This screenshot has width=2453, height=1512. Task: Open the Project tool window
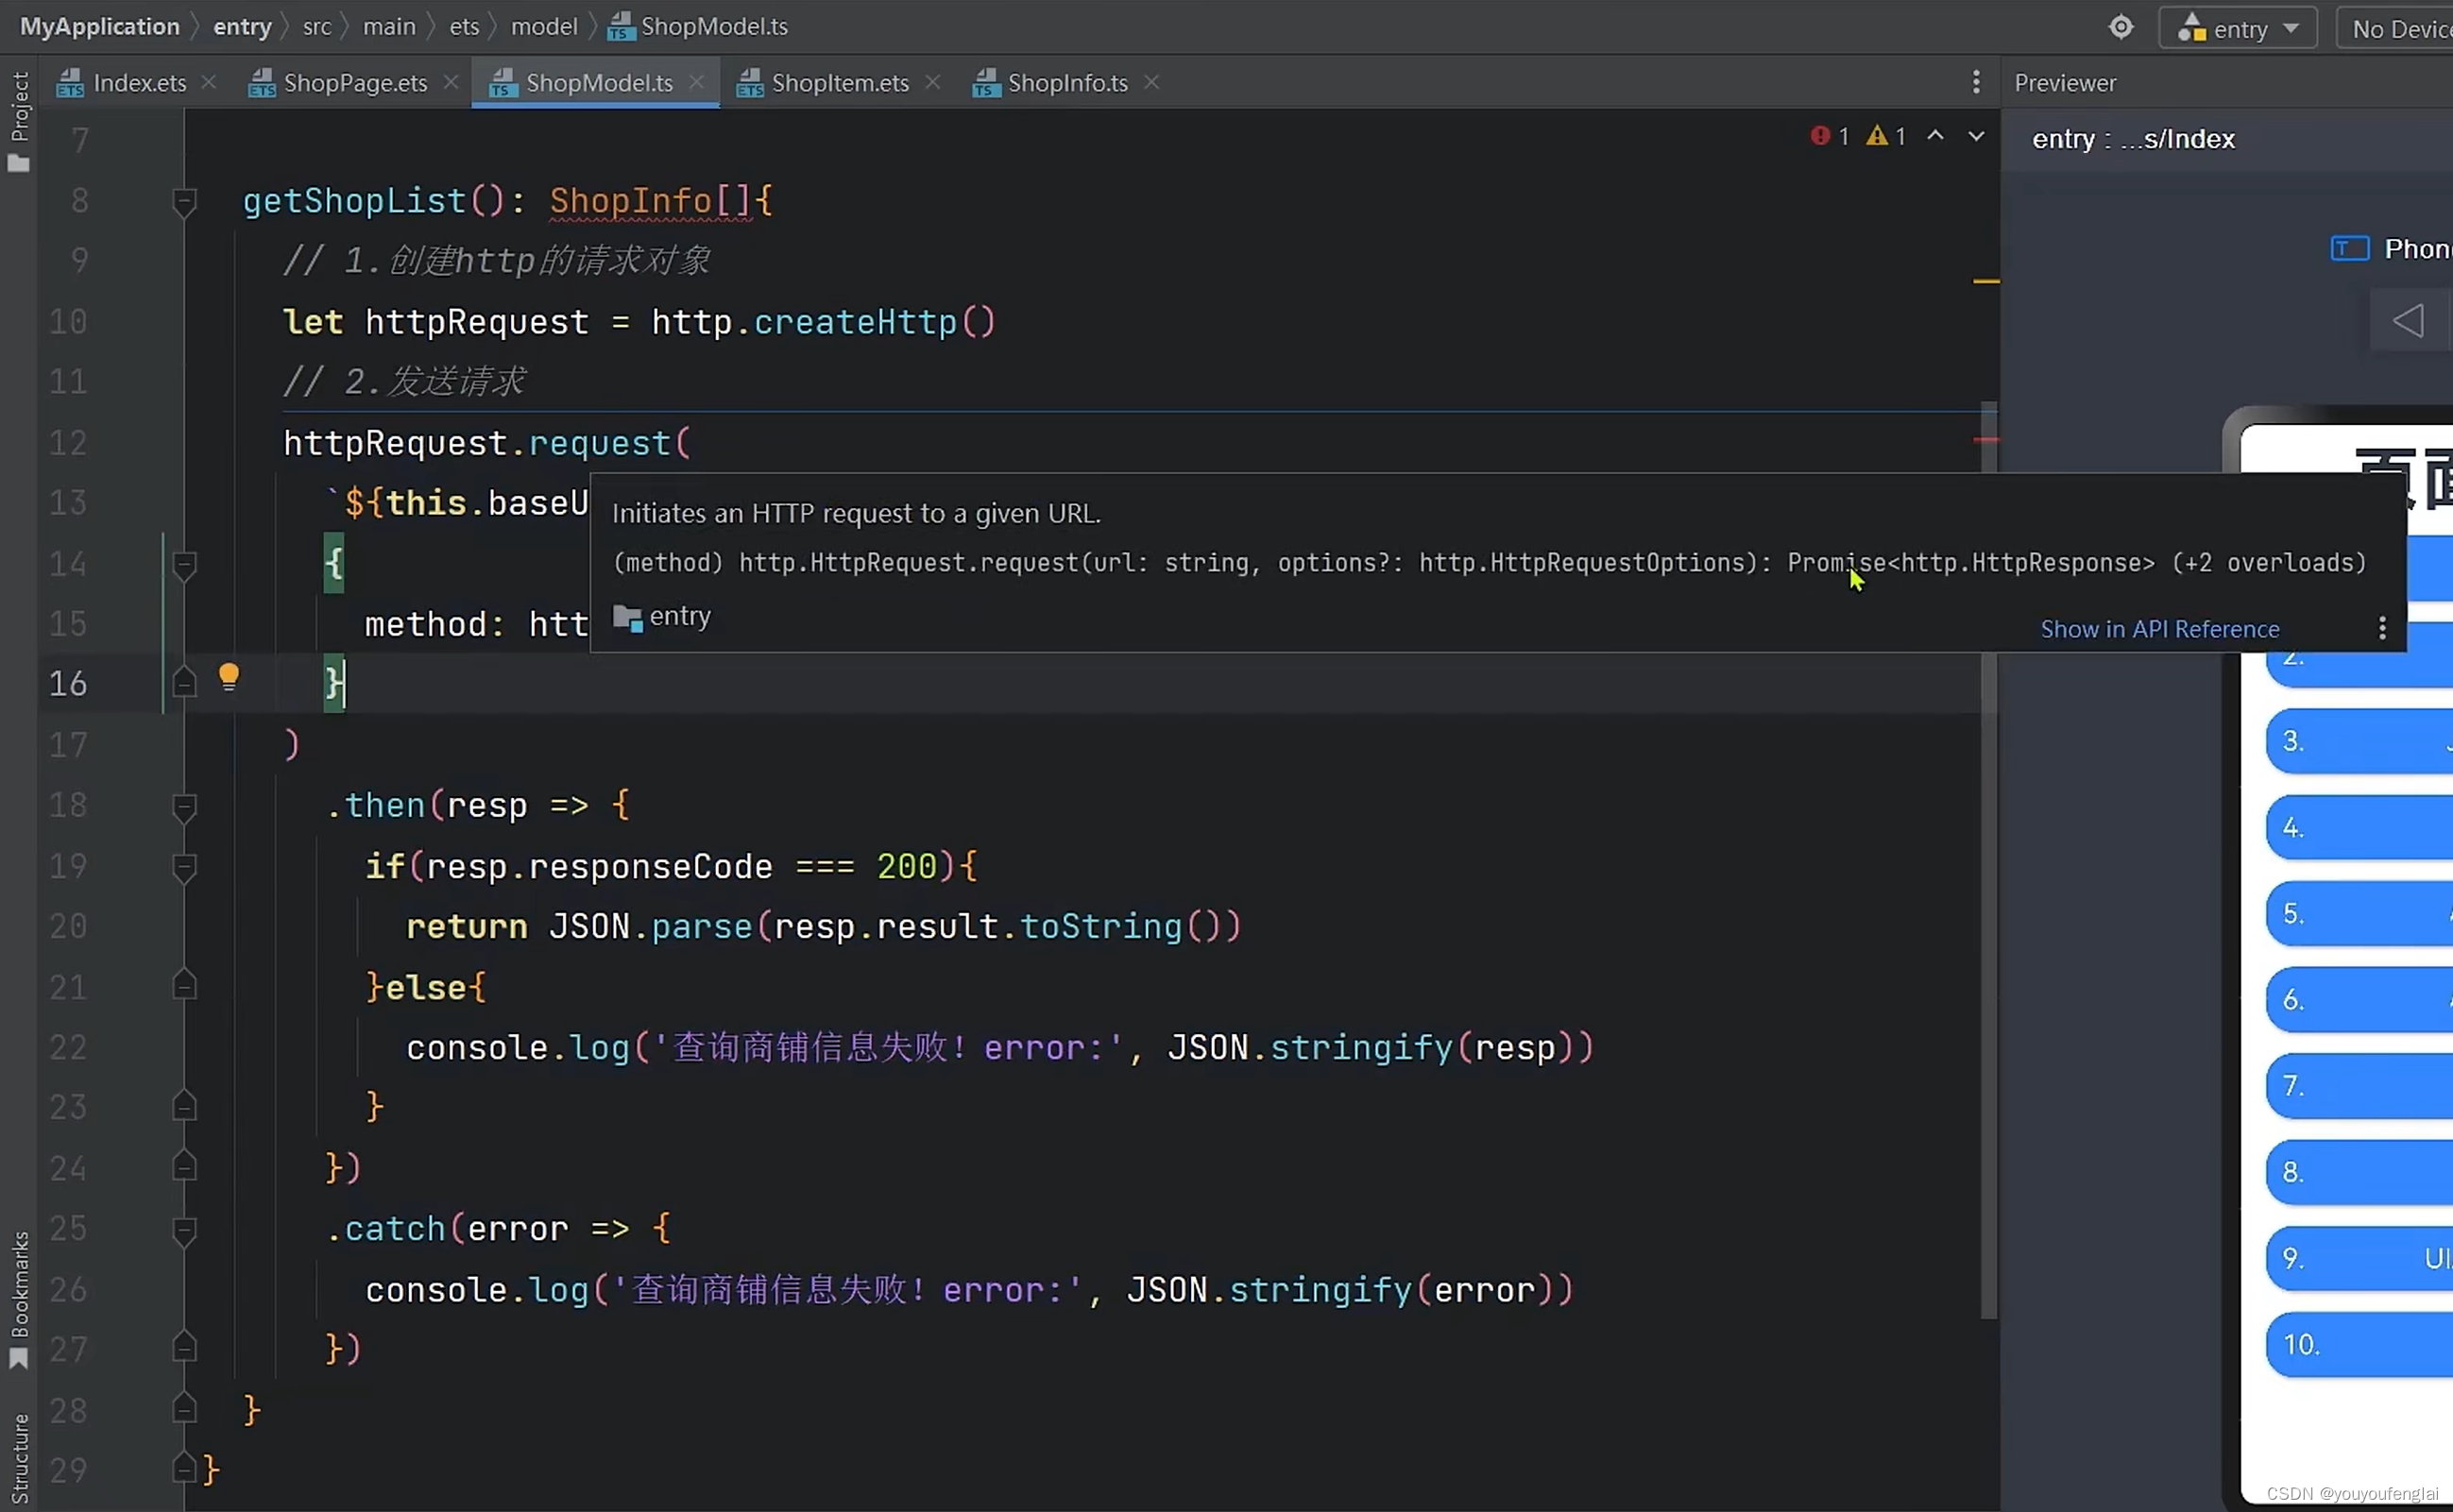coord(19,121)
